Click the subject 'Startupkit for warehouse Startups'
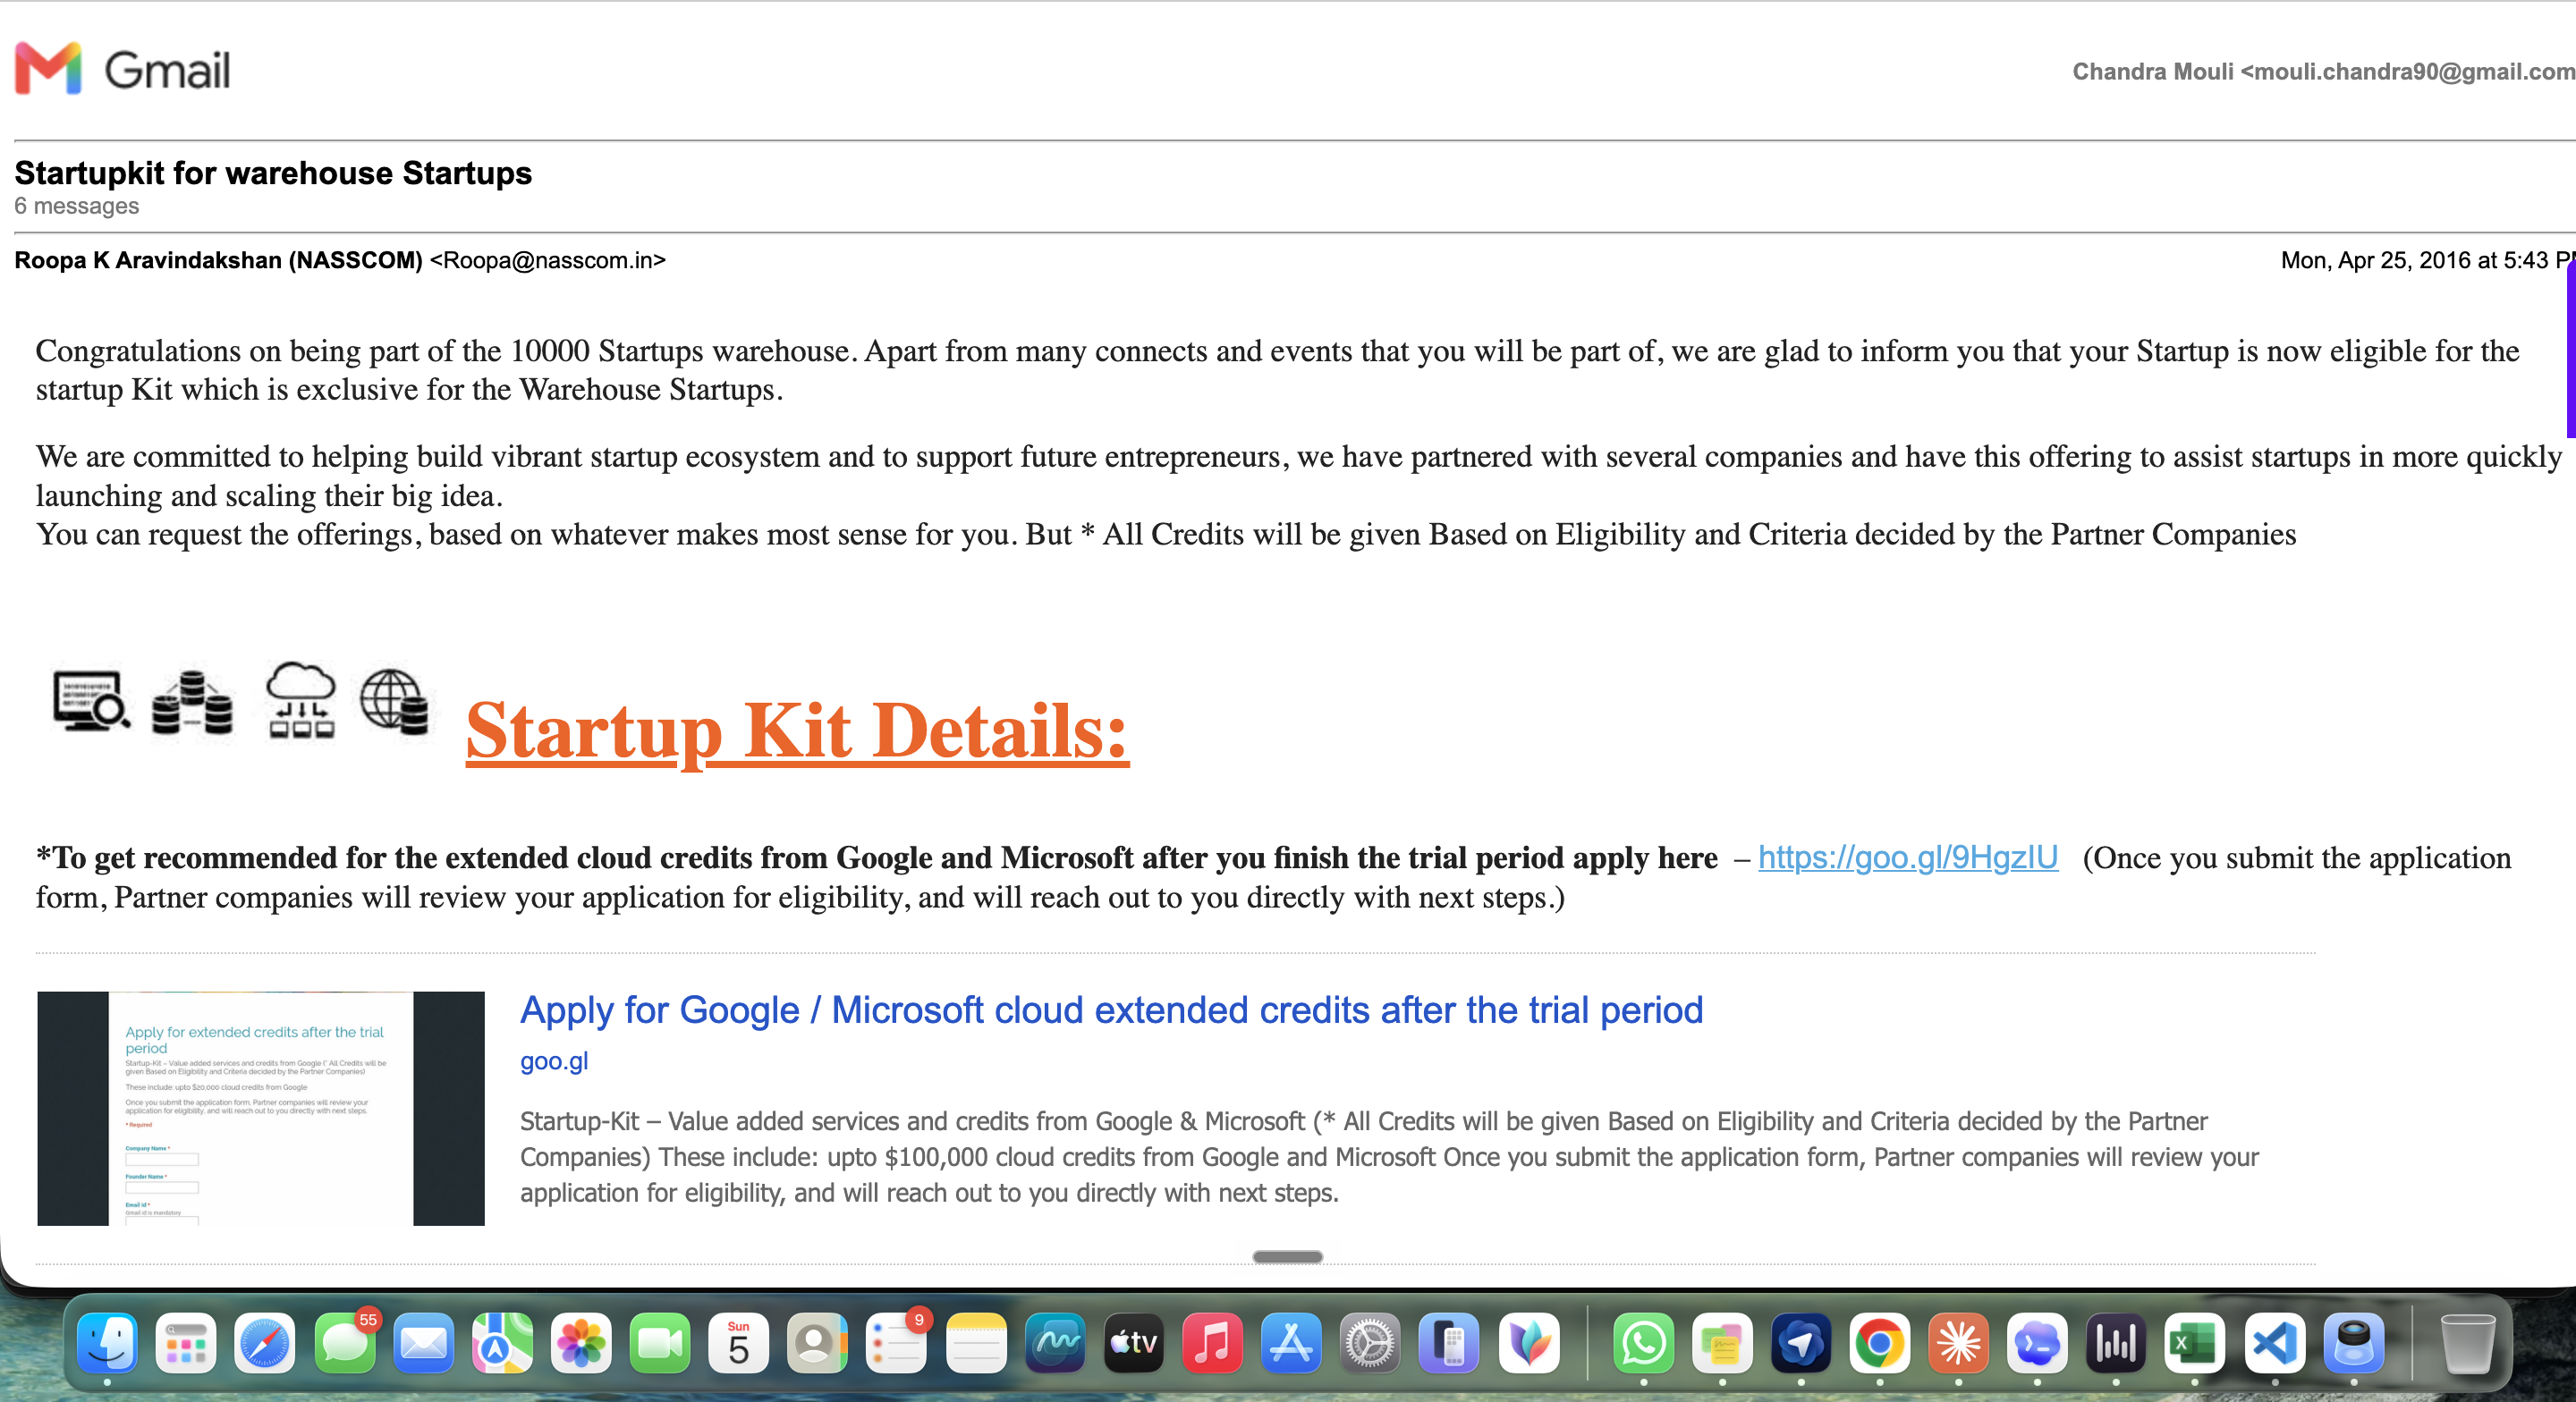The image size is (2576, 1402). point(273,173)
